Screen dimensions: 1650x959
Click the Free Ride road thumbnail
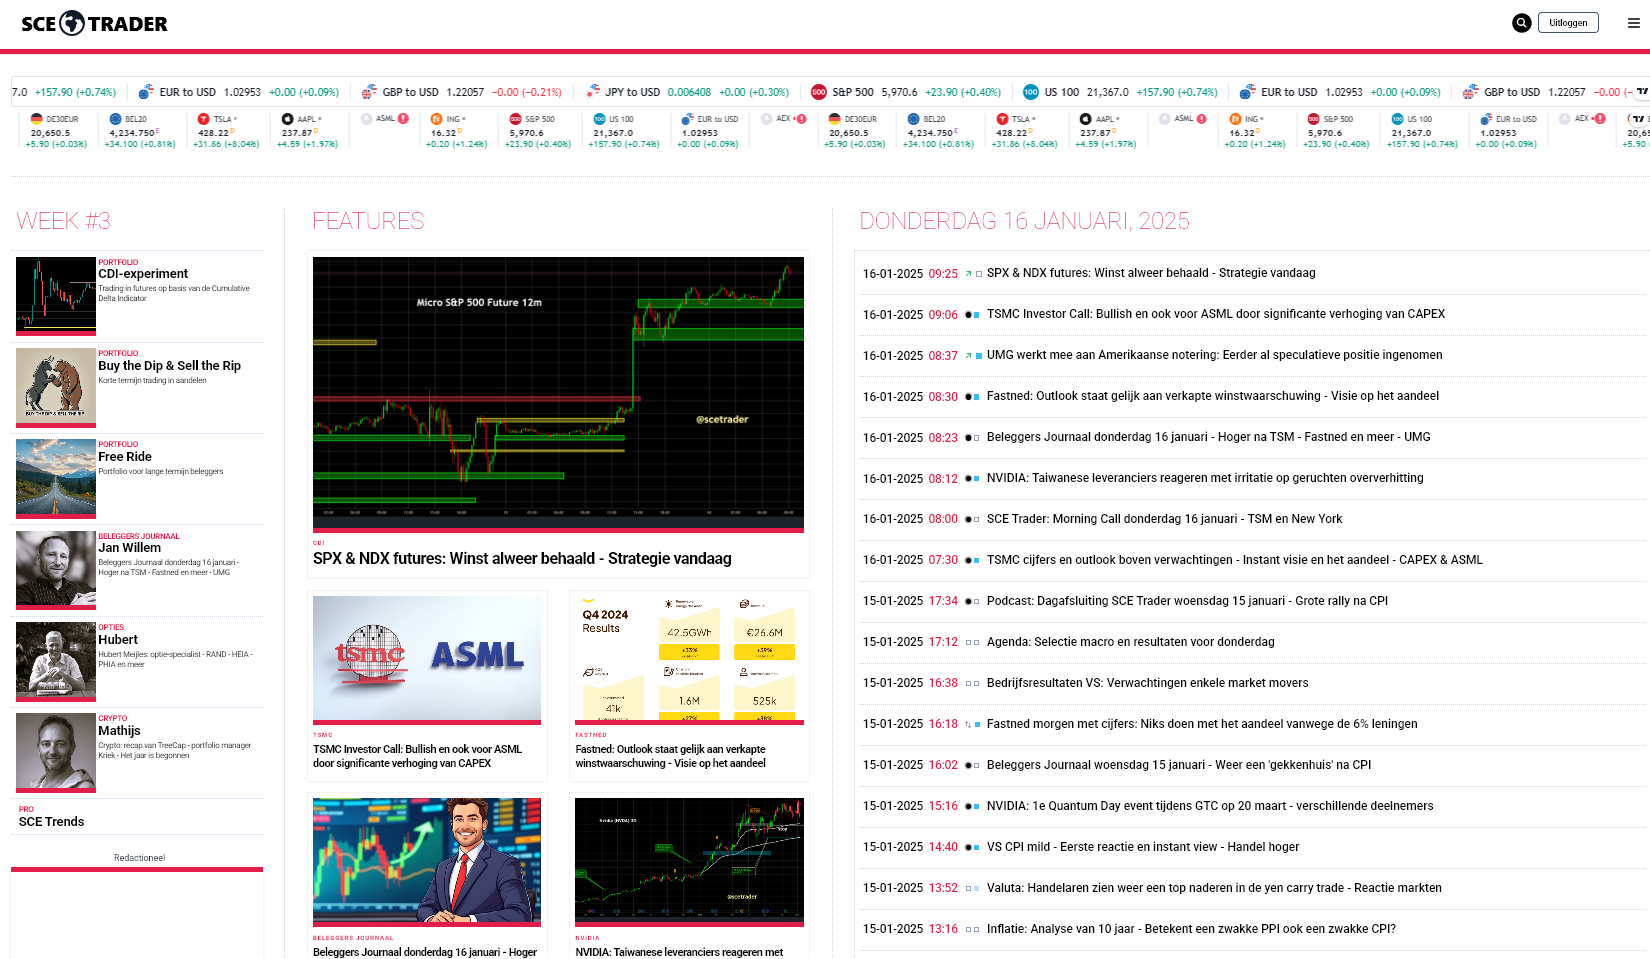point(56,478)
